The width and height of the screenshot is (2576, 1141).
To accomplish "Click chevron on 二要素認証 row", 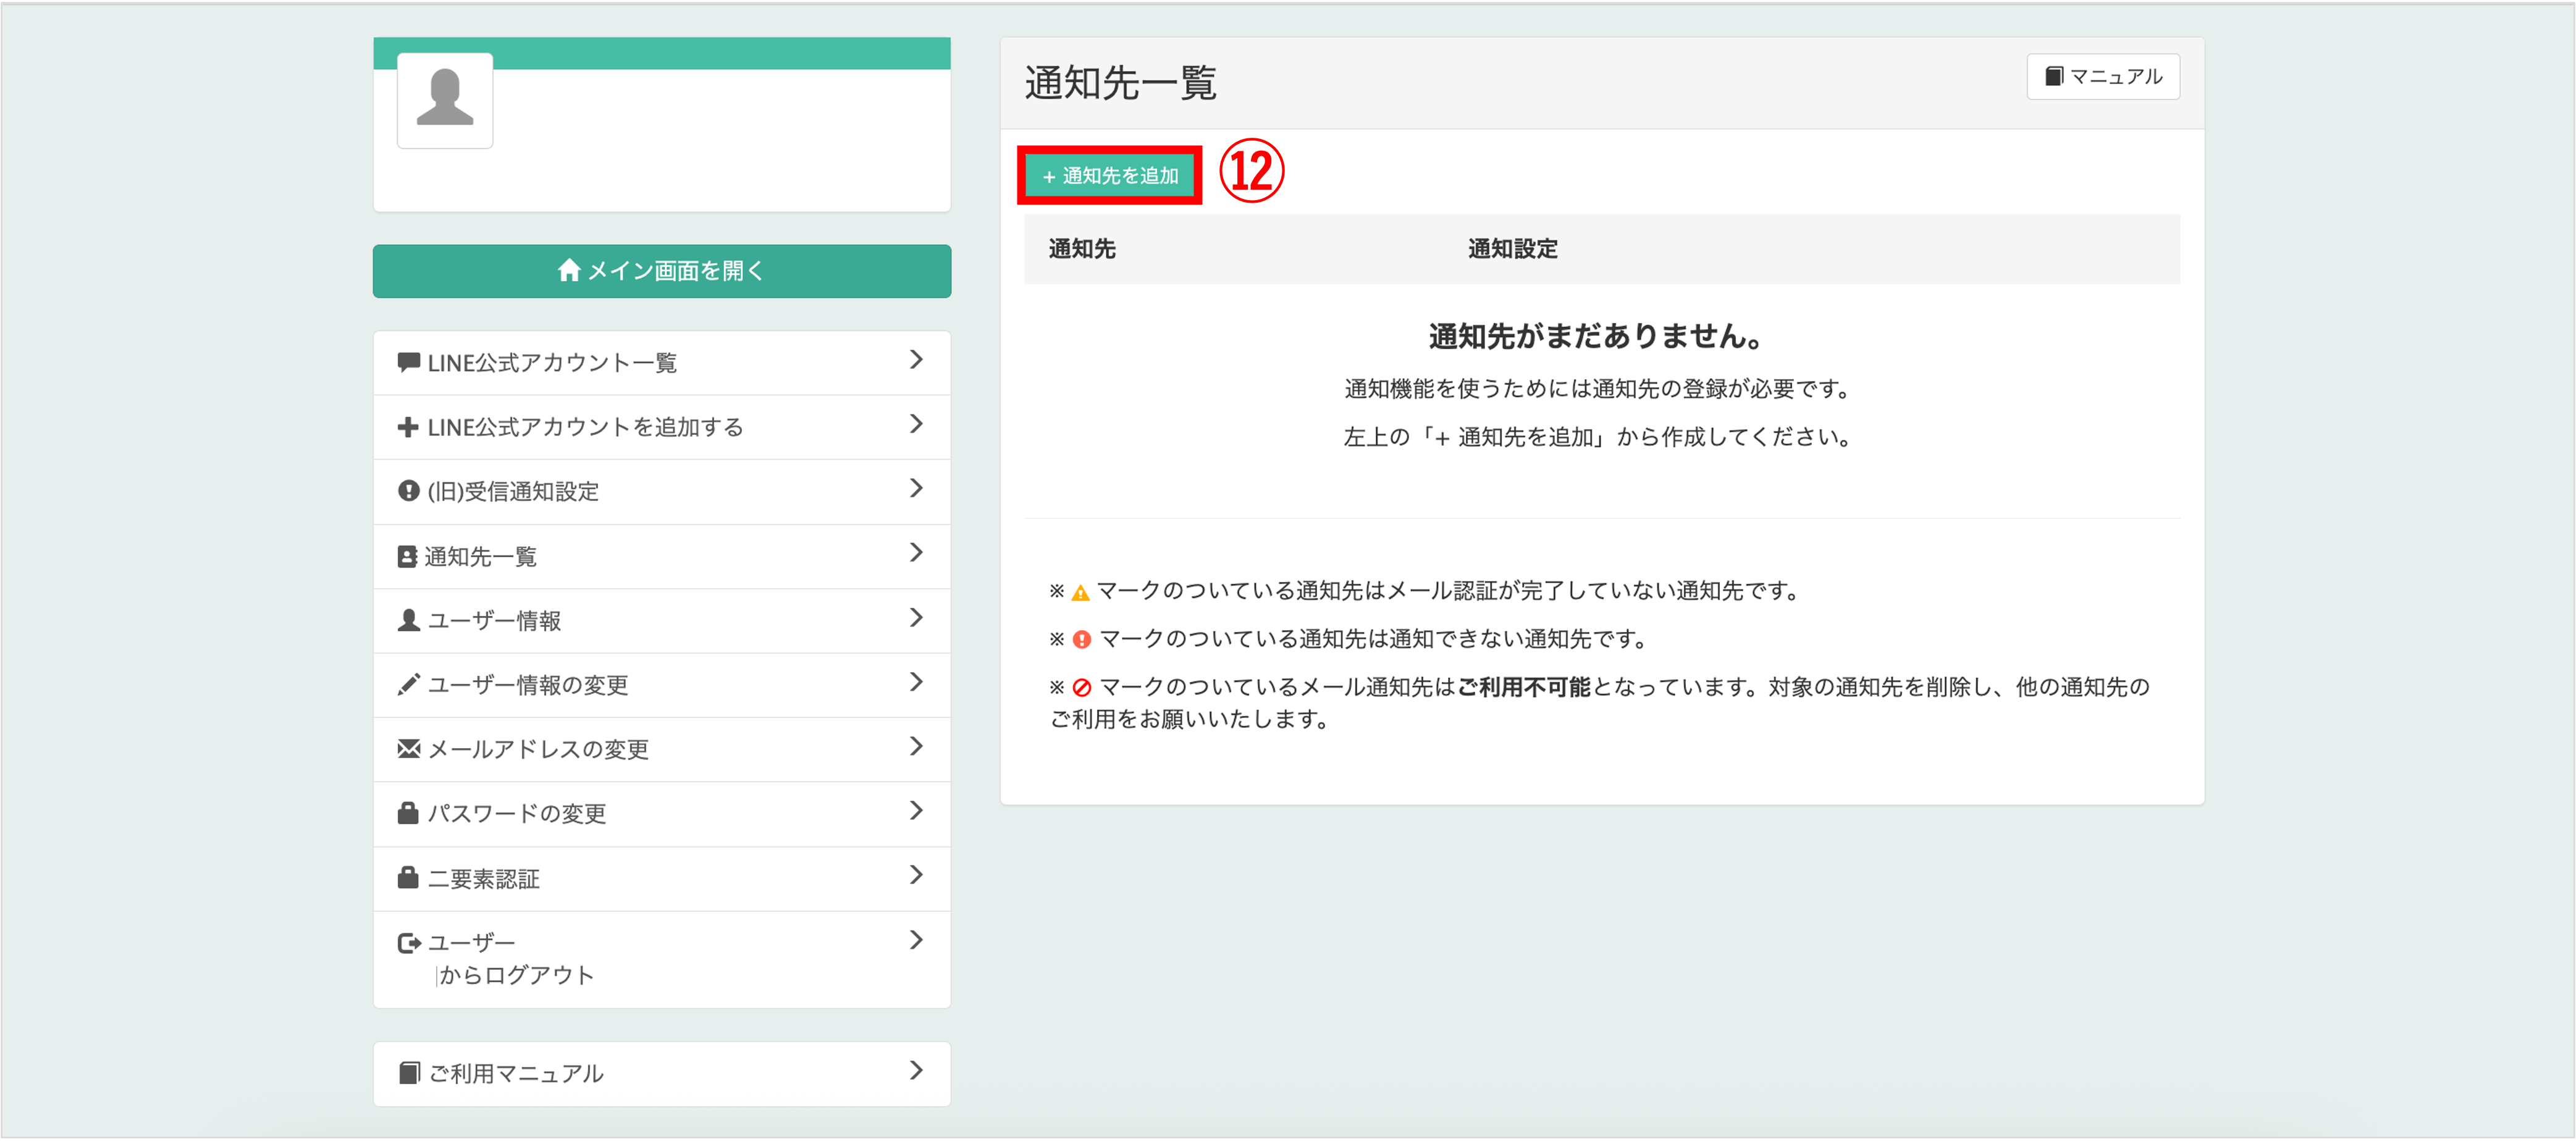I will [916, 876].
